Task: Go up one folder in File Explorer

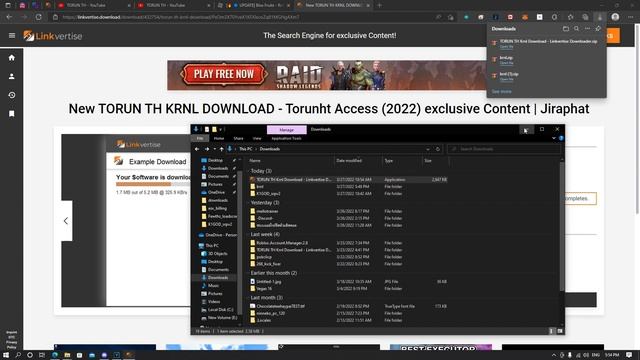Action: click(222, 149)
